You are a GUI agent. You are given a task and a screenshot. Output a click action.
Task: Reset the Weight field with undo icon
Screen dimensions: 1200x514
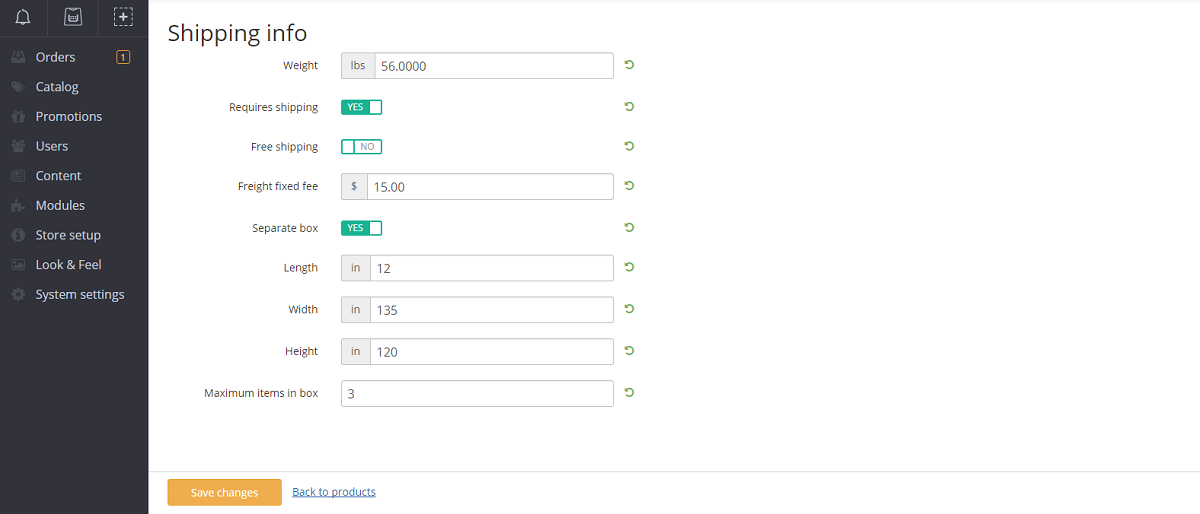[629, 65]
